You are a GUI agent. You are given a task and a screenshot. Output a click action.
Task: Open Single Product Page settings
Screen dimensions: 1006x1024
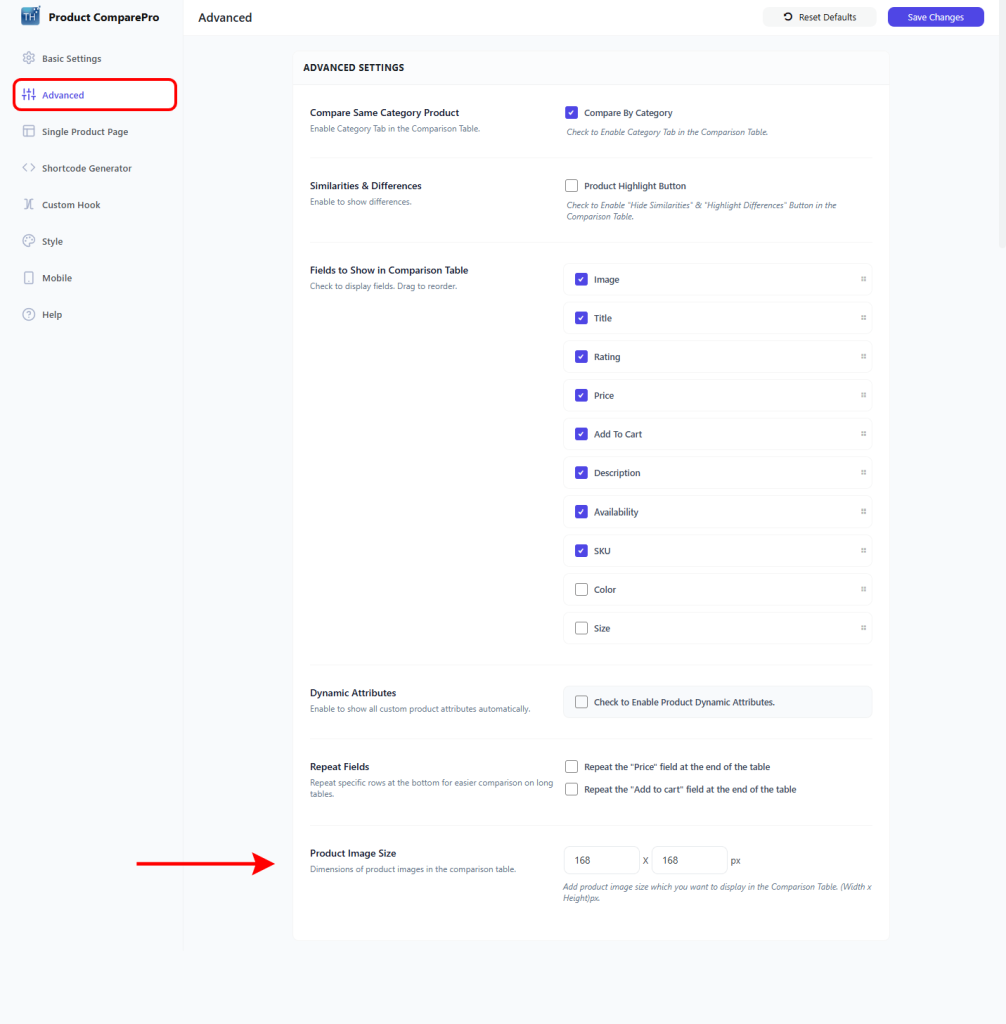pos(95,131)
